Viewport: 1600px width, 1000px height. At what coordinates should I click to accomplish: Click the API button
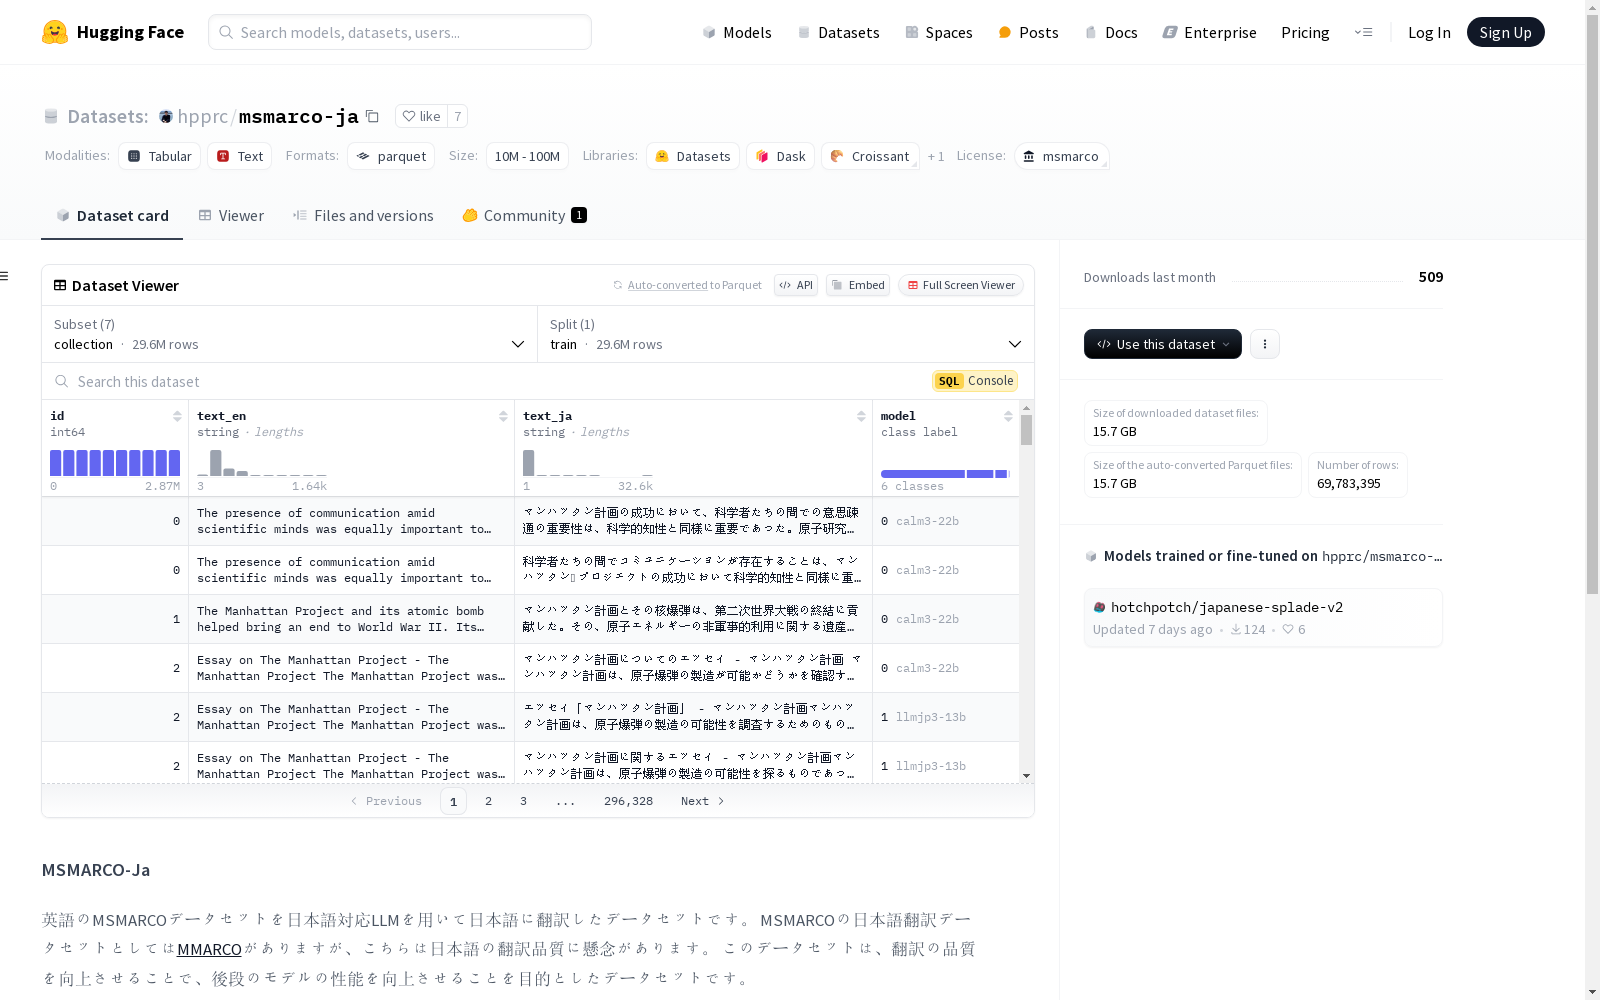pos(796,285)
